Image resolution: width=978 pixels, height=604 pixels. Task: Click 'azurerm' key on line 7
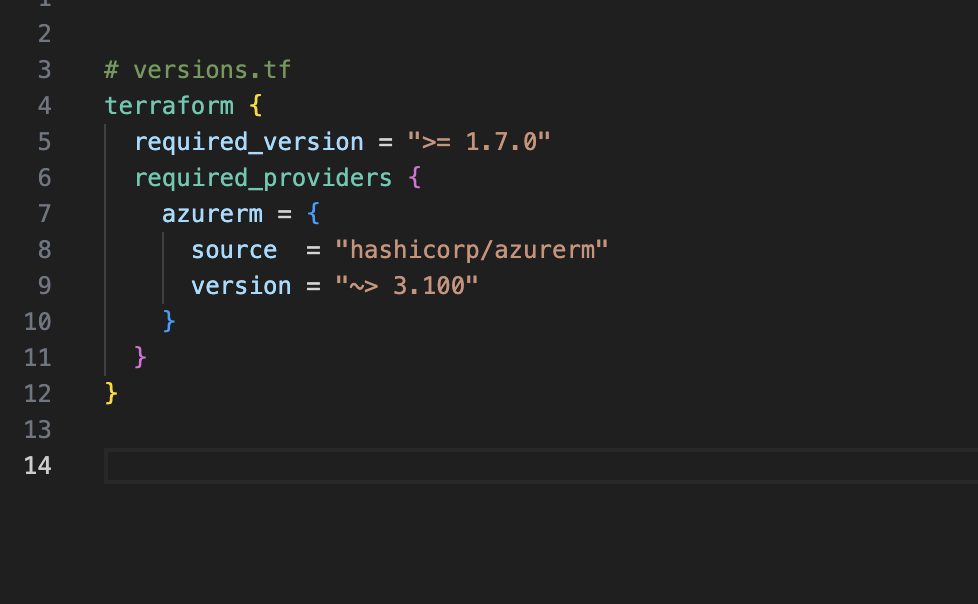coord(213,214)
